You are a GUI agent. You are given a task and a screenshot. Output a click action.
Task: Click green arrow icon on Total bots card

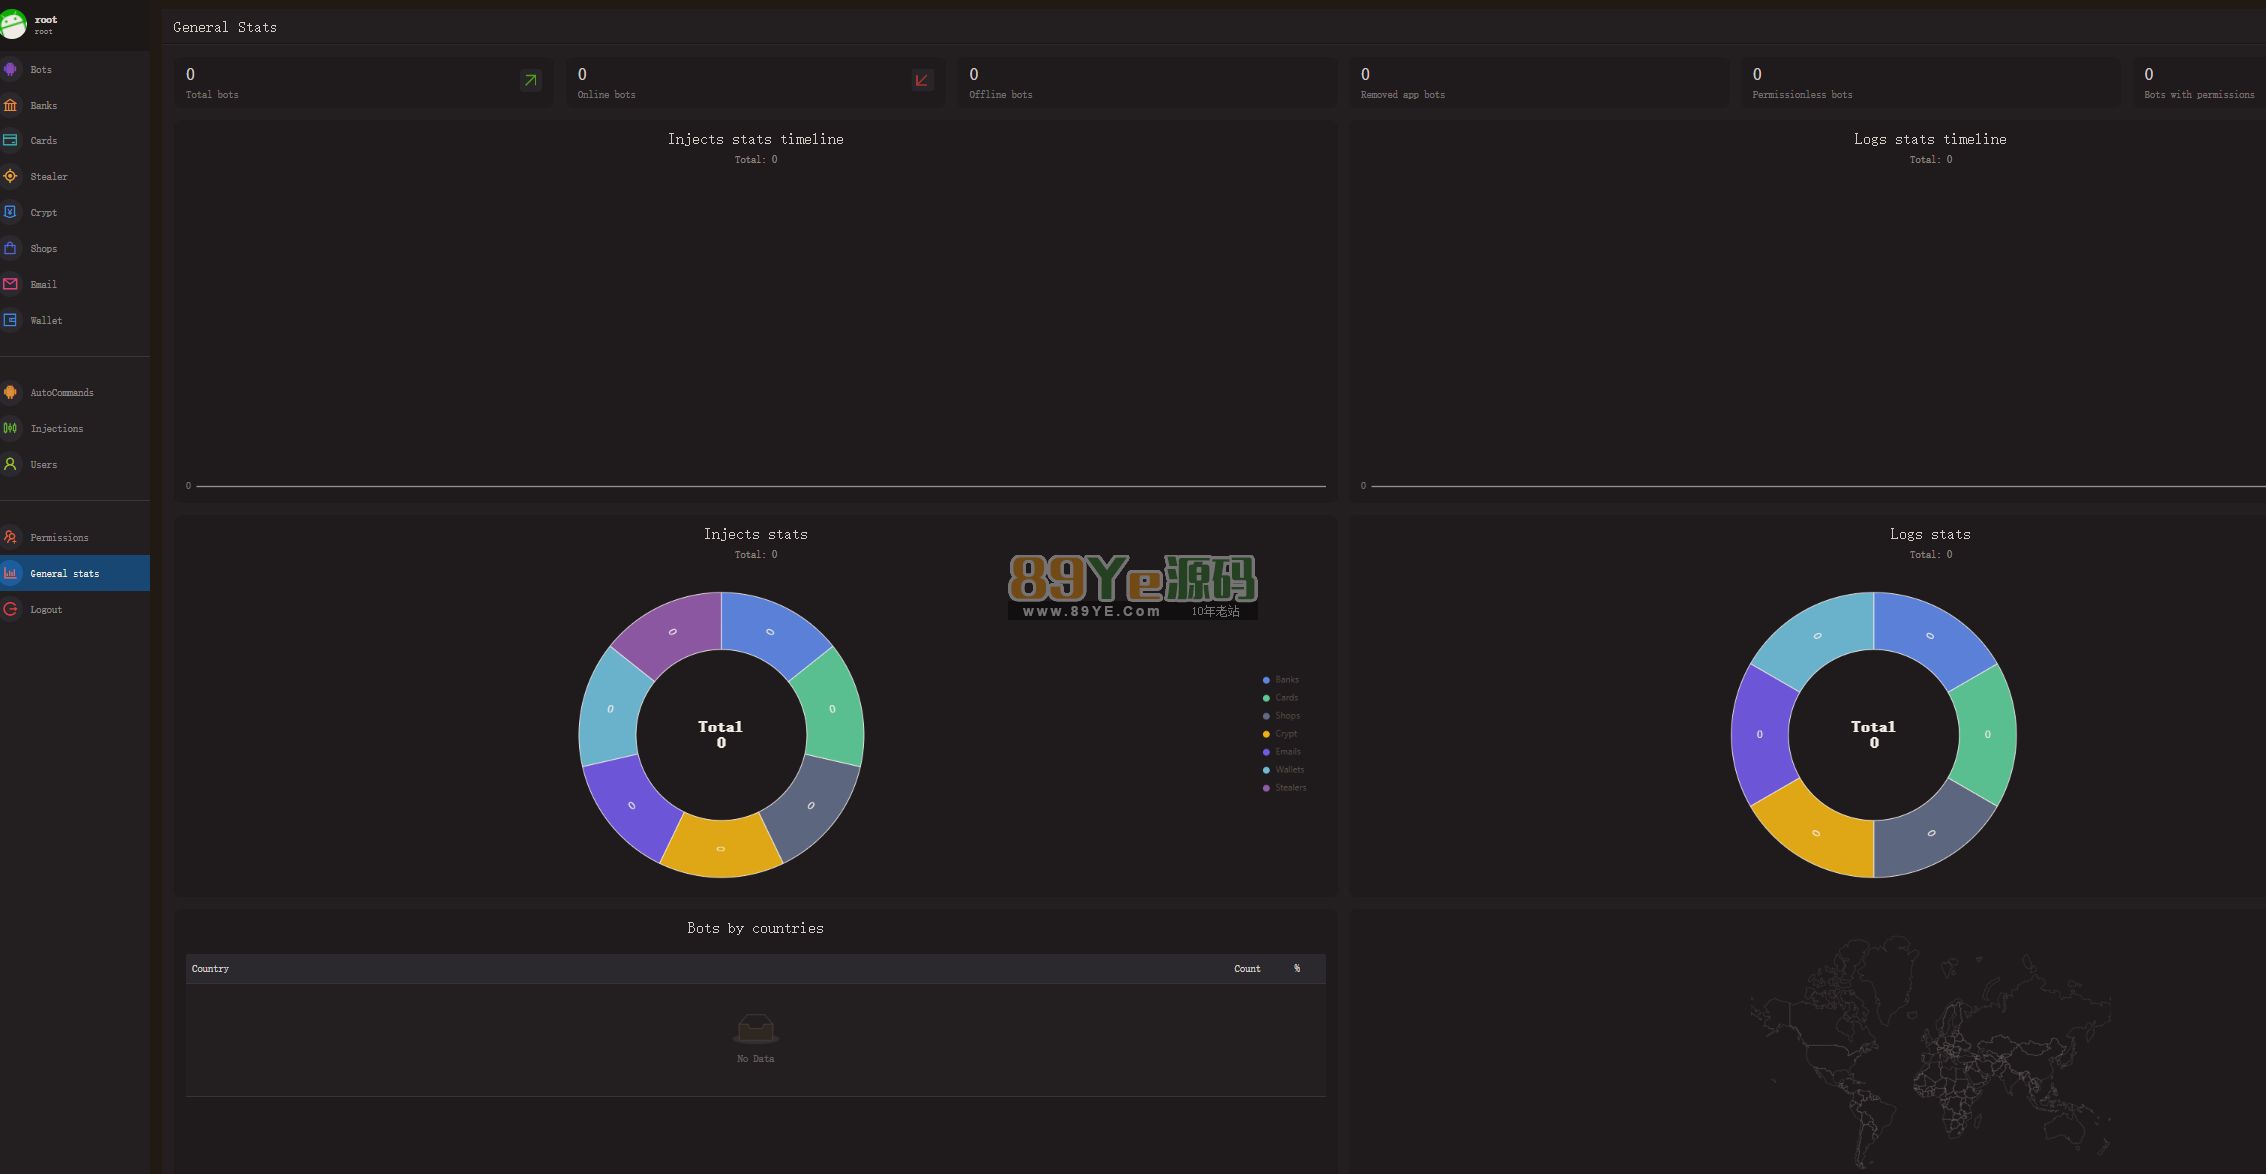tap(531, 80)
